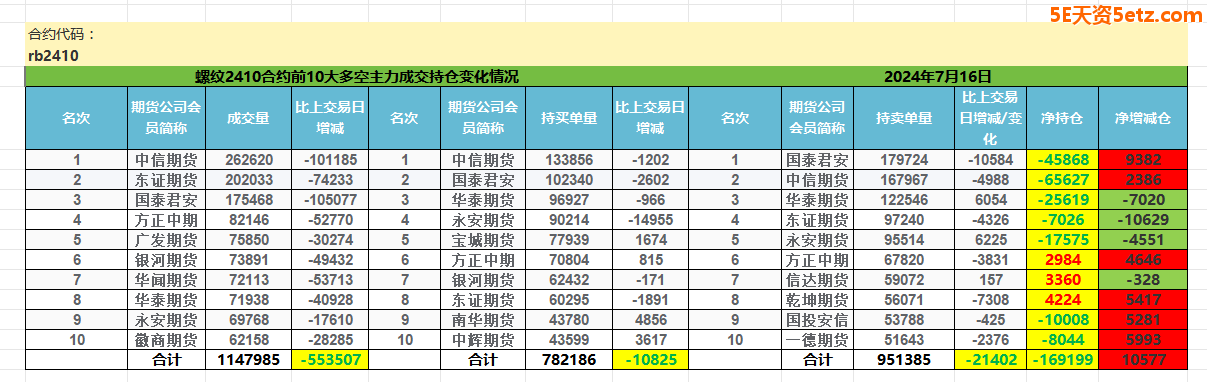The height and width of the screenshot is (382, 1207).
Task: Click the 2024年7月16日 date cell
Action: (937, 76)
